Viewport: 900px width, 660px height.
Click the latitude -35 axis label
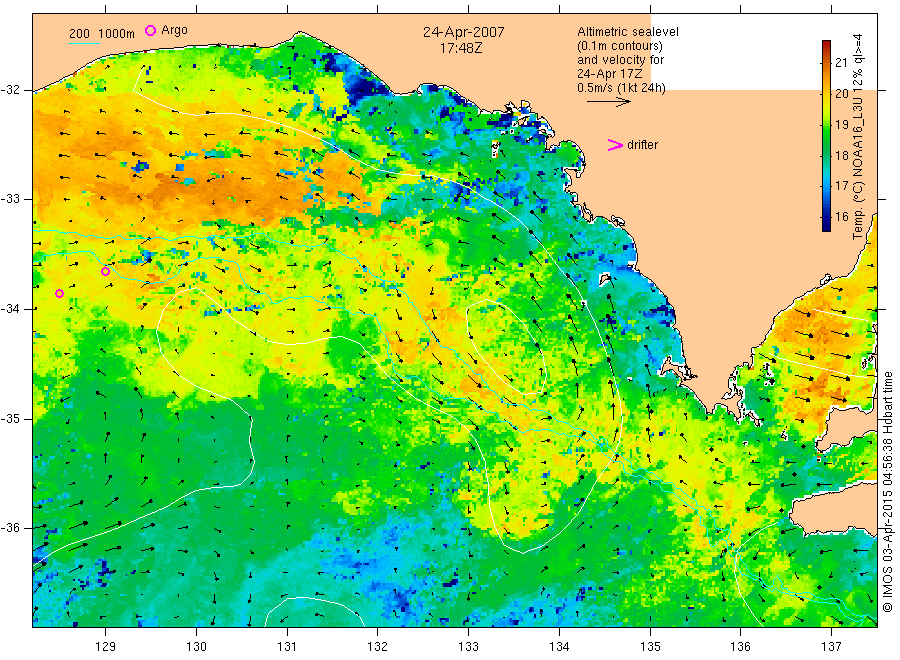[x=11, y=418]
